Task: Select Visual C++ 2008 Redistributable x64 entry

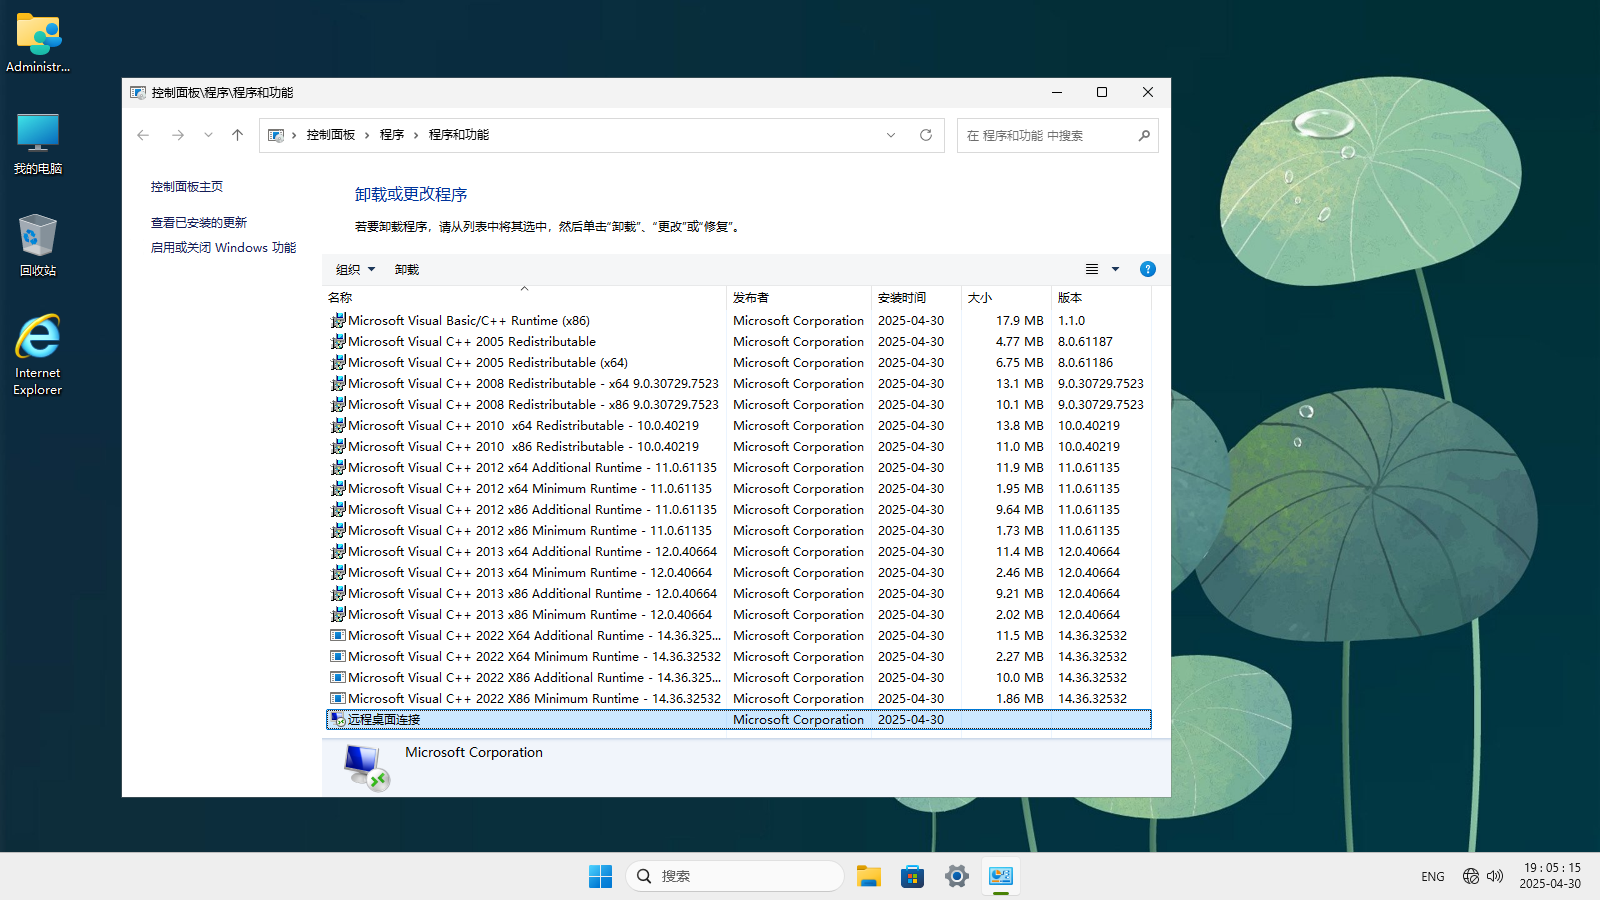Action: tap(738, 384)
